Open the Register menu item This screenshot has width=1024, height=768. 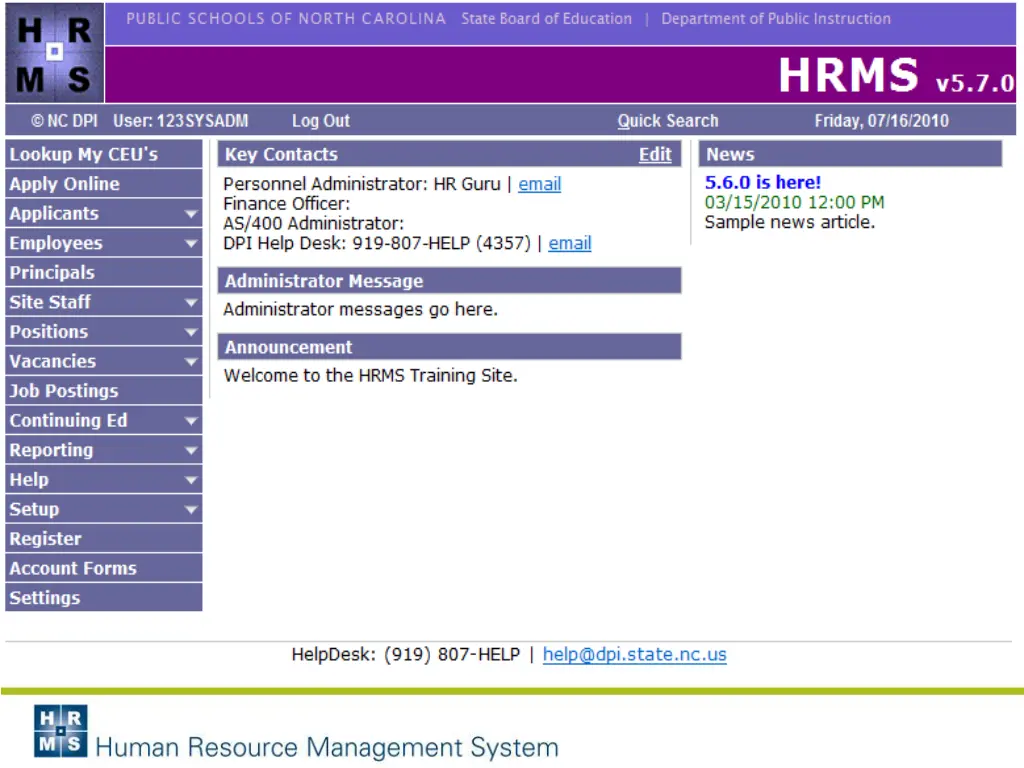click(104, 539)
